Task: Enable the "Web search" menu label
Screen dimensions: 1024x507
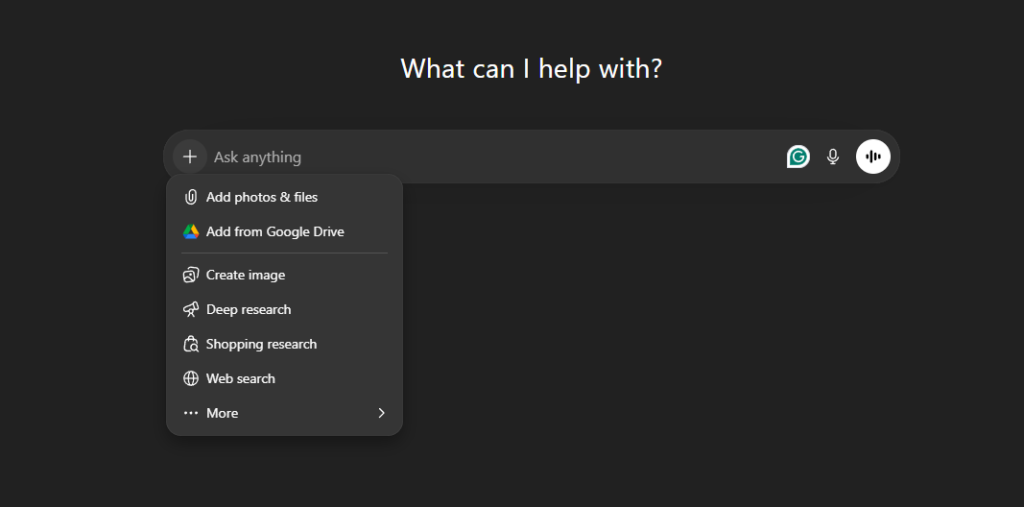Action: click(240, 379)
